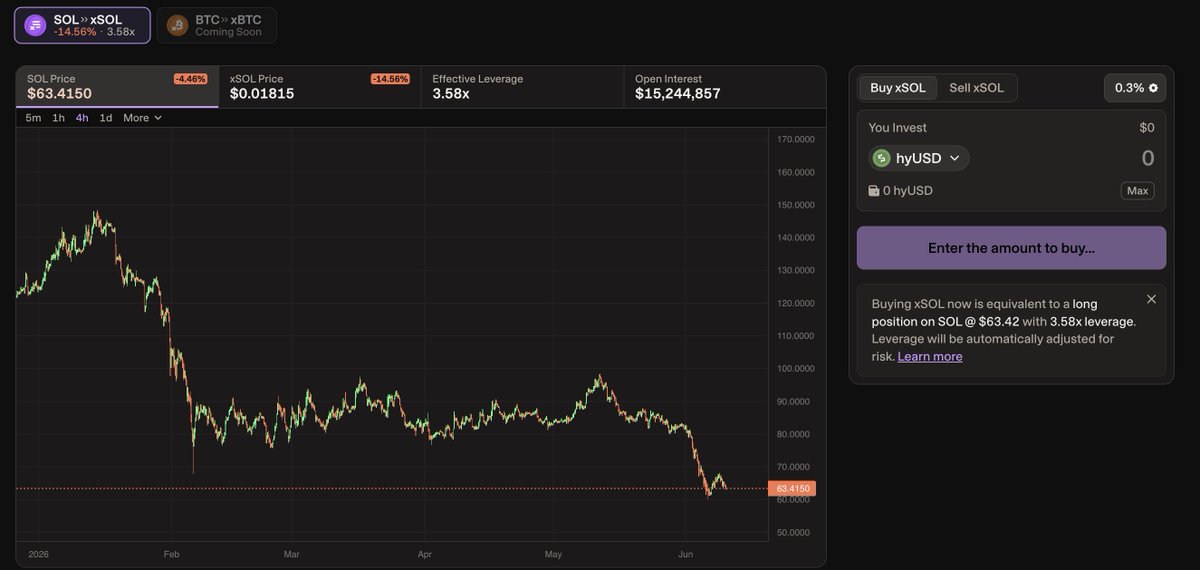Click the May label on time axis
Image resolution: width=1200 pixels, height=570 pixels.
pos(554,553)
